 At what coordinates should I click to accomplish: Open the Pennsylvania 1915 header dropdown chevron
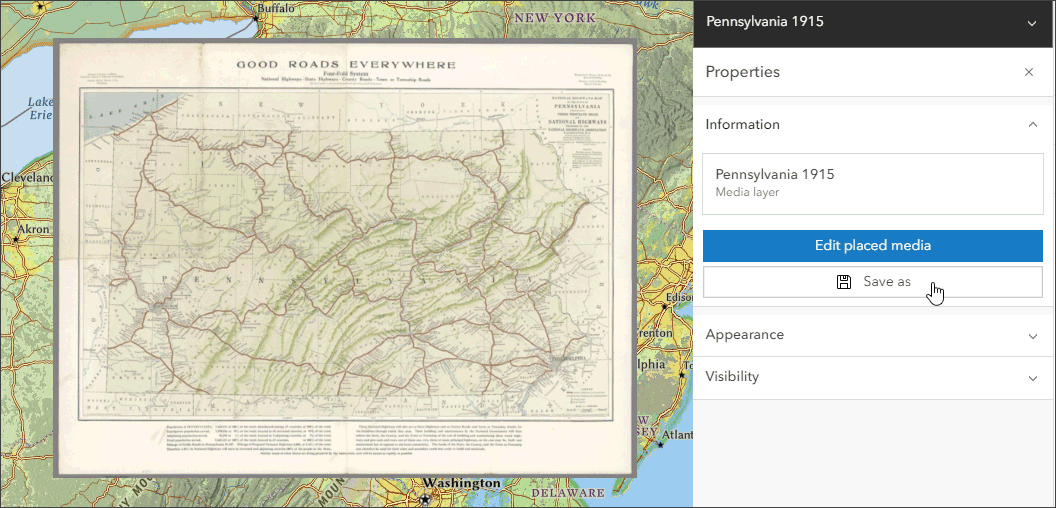[x=1032, y=23]
